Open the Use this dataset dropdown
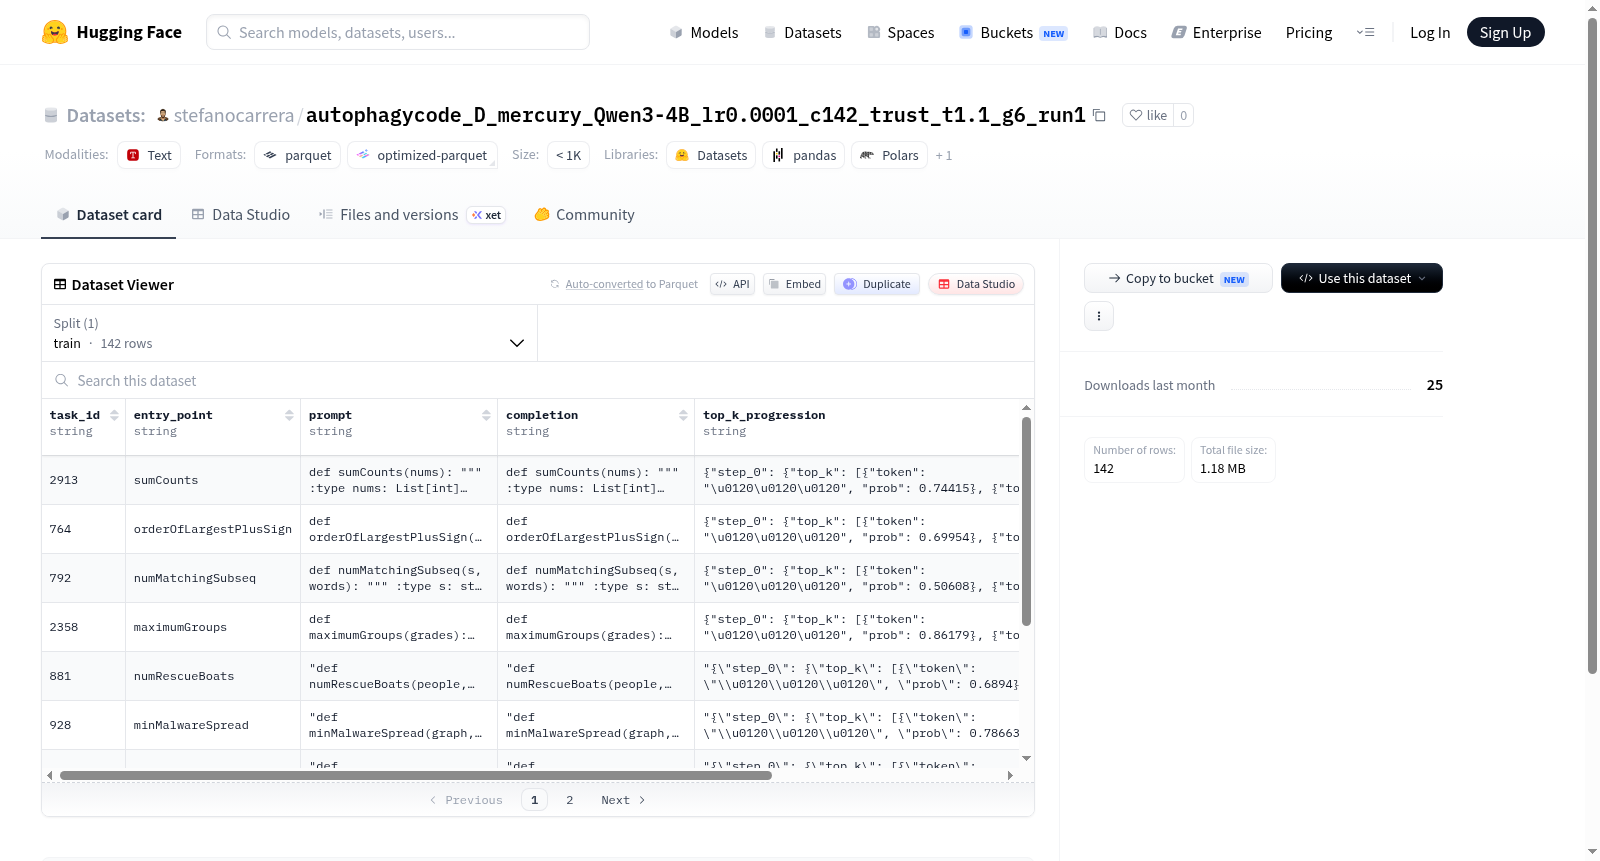1600x861 pixels. click(1362, 278)
